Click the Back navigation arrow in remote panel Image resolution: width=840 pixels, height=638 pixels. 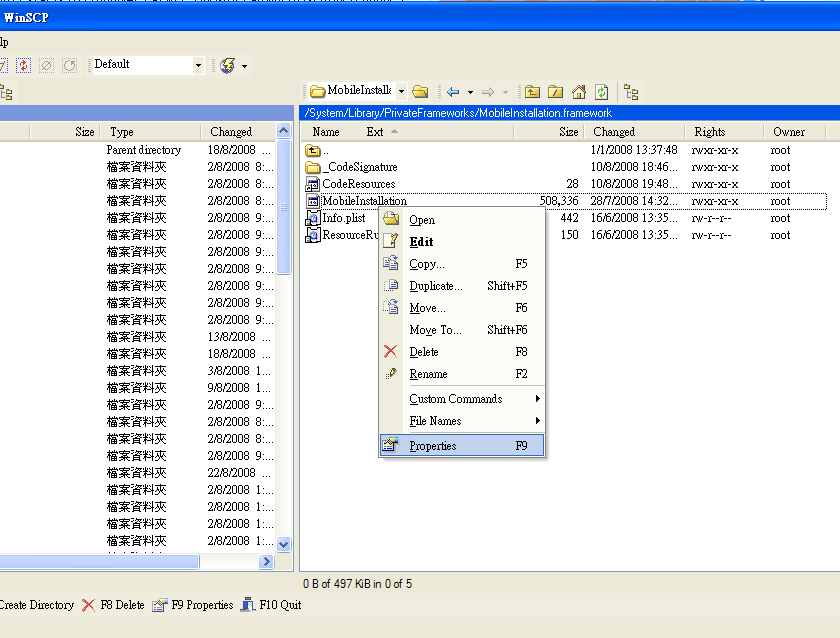[452, 91]
